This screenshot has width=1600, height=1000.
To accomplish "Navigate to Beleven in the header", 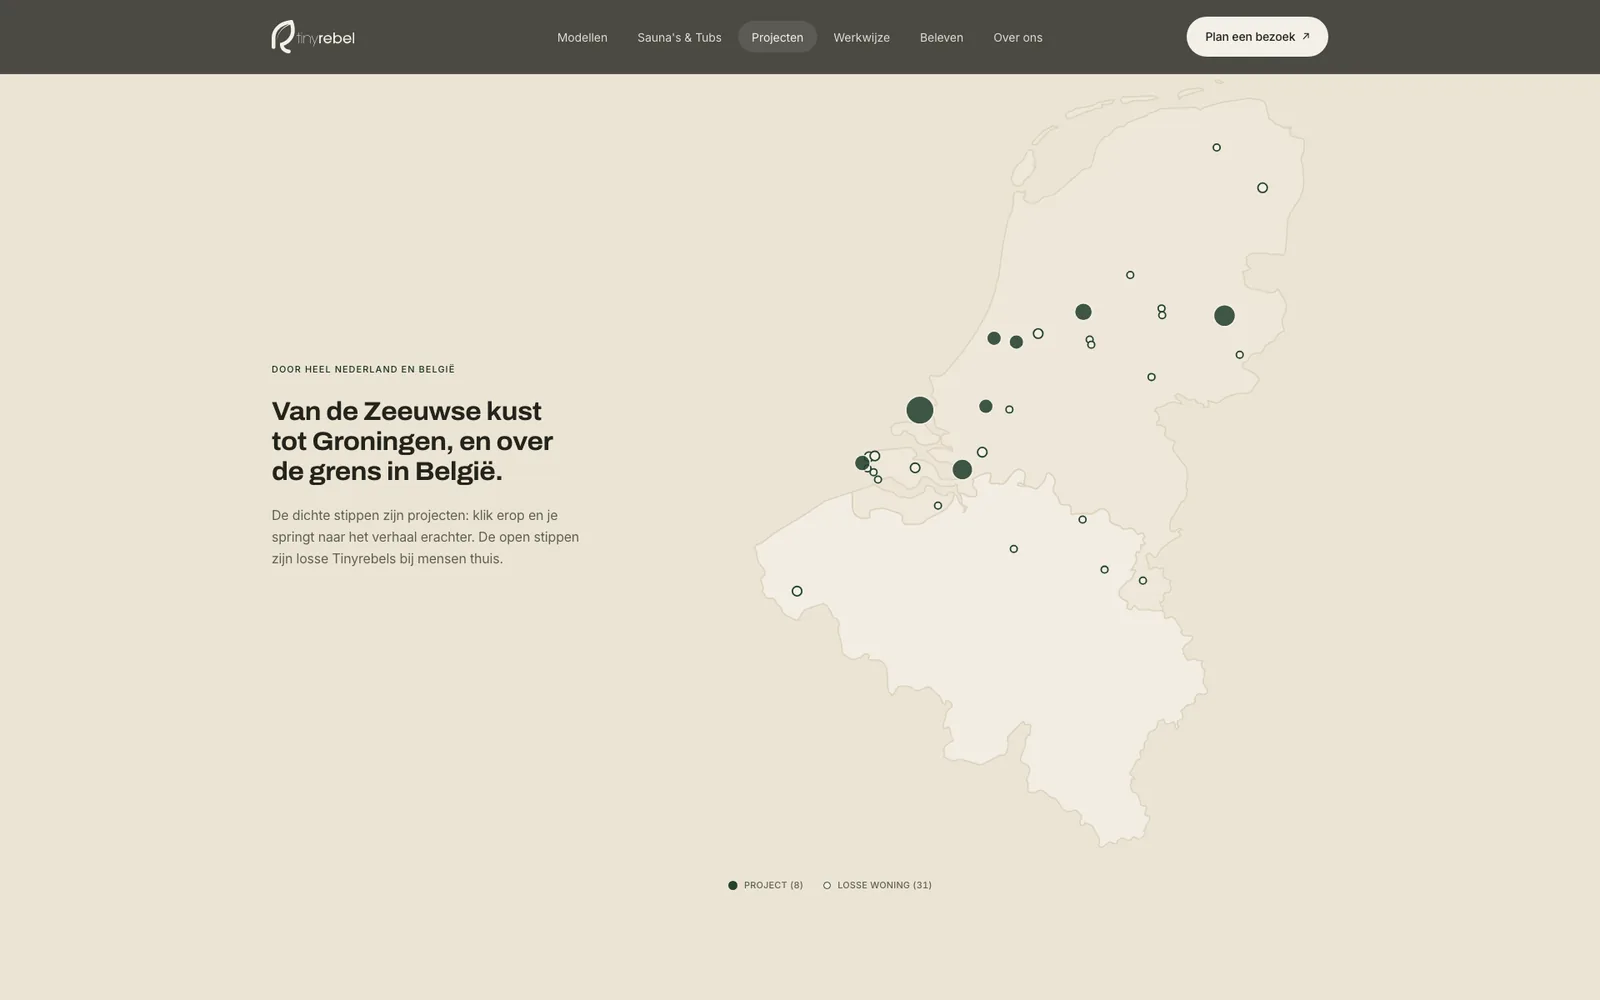I will pos(941,37).
